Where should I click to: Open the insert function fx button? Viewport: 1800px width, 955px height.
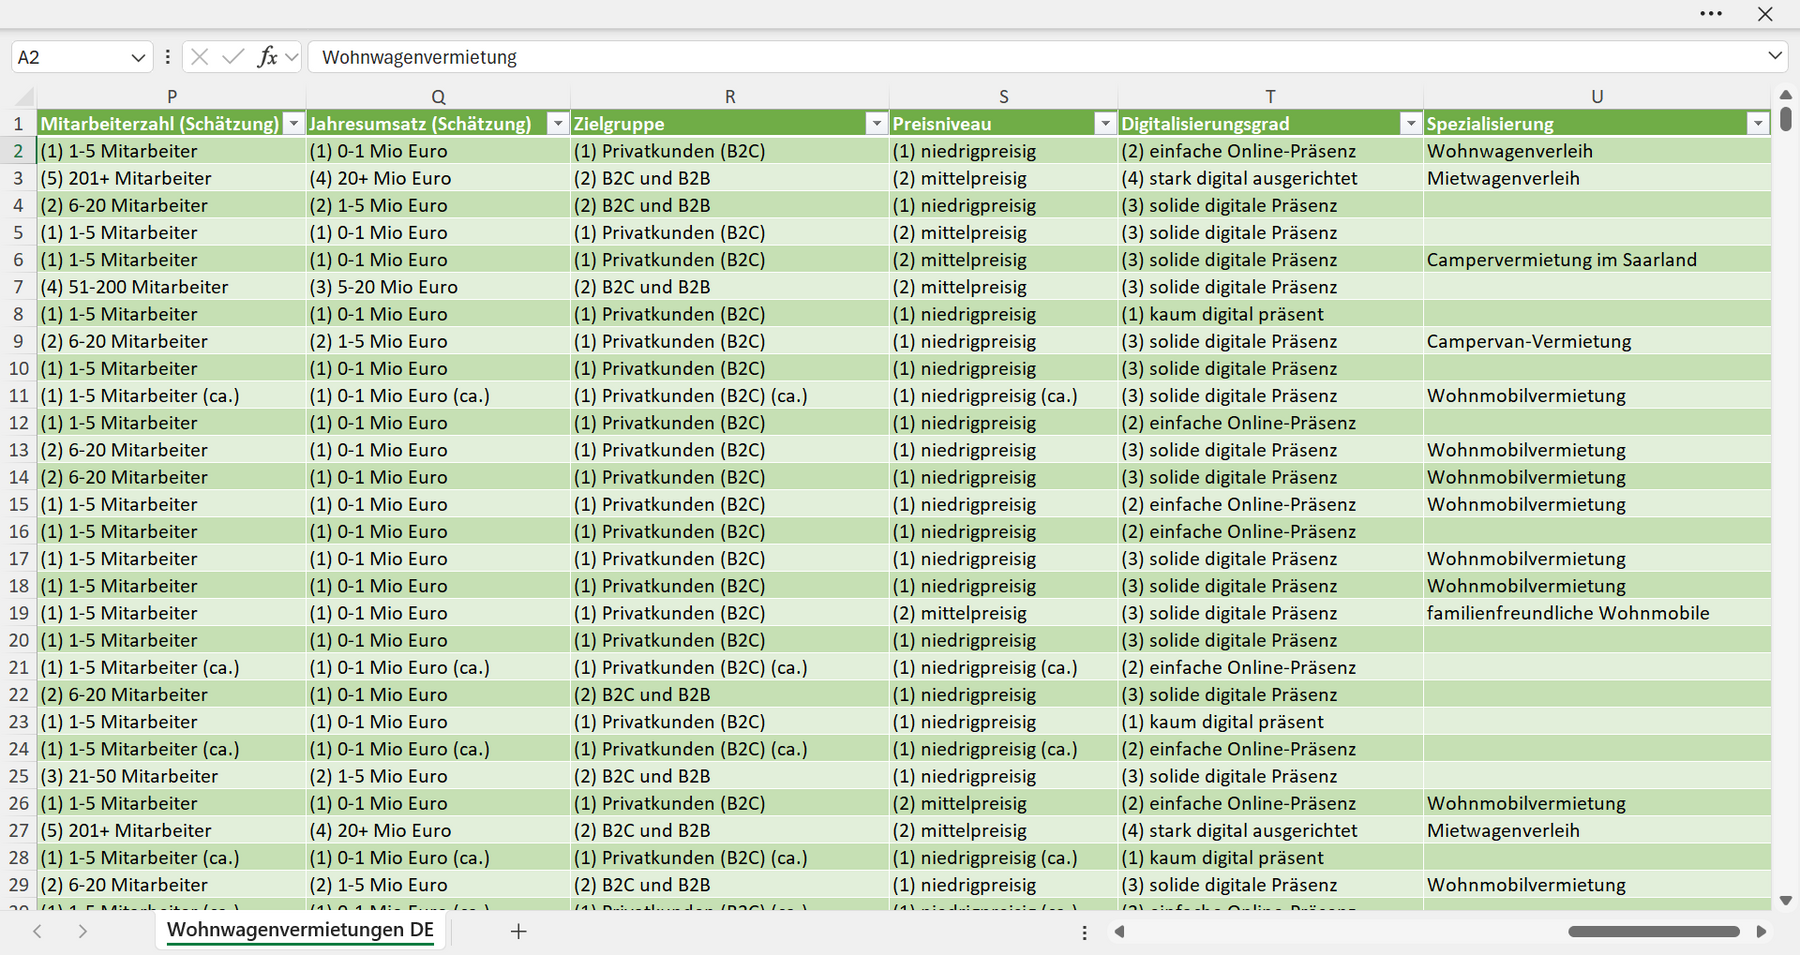267,57
